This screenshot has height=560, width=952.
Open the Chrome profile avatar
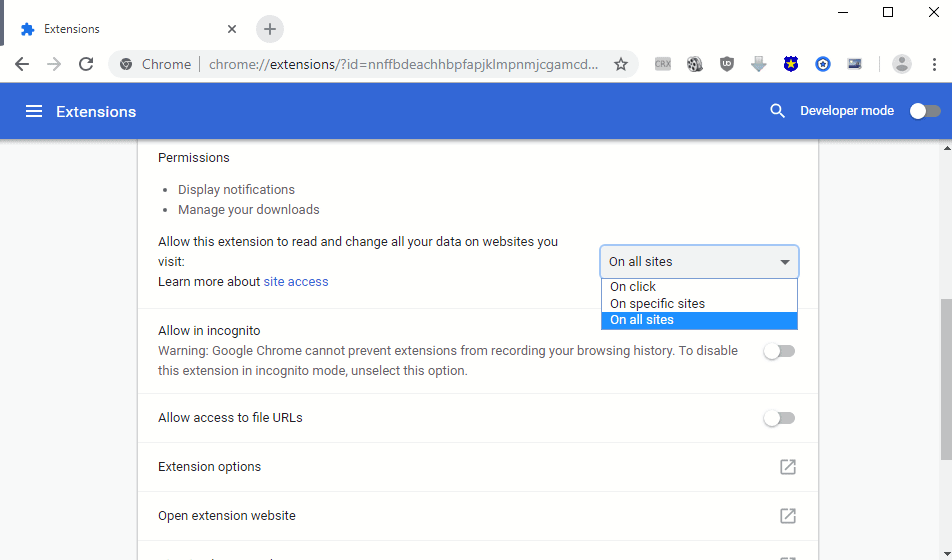(902, 64)
